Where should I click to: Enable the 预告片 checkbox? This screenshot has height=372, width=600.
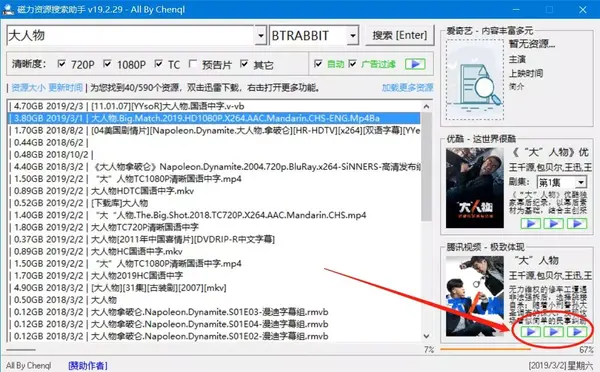click(x=193, y=64)
